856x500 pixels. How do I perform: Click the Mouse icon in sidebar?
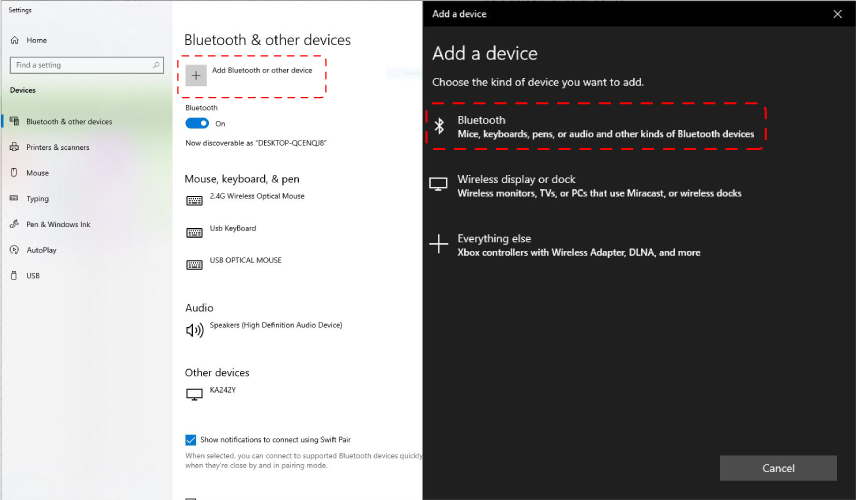(x=15, y=172)
